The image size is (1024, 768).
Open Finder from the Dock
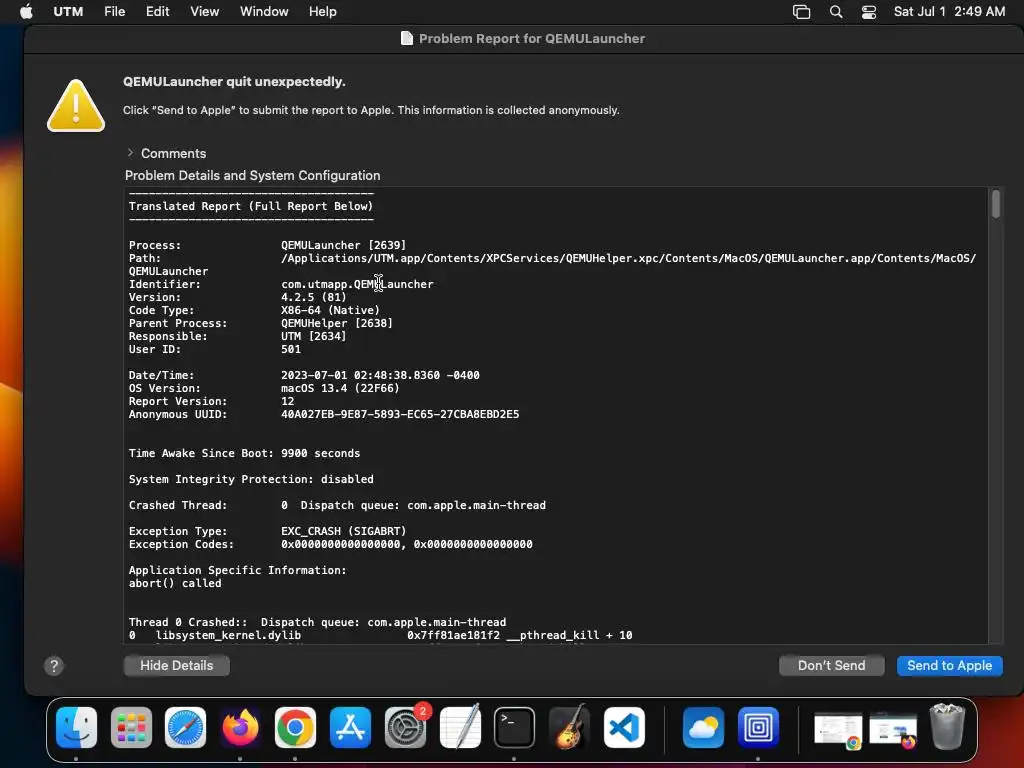tap(76, 727)
